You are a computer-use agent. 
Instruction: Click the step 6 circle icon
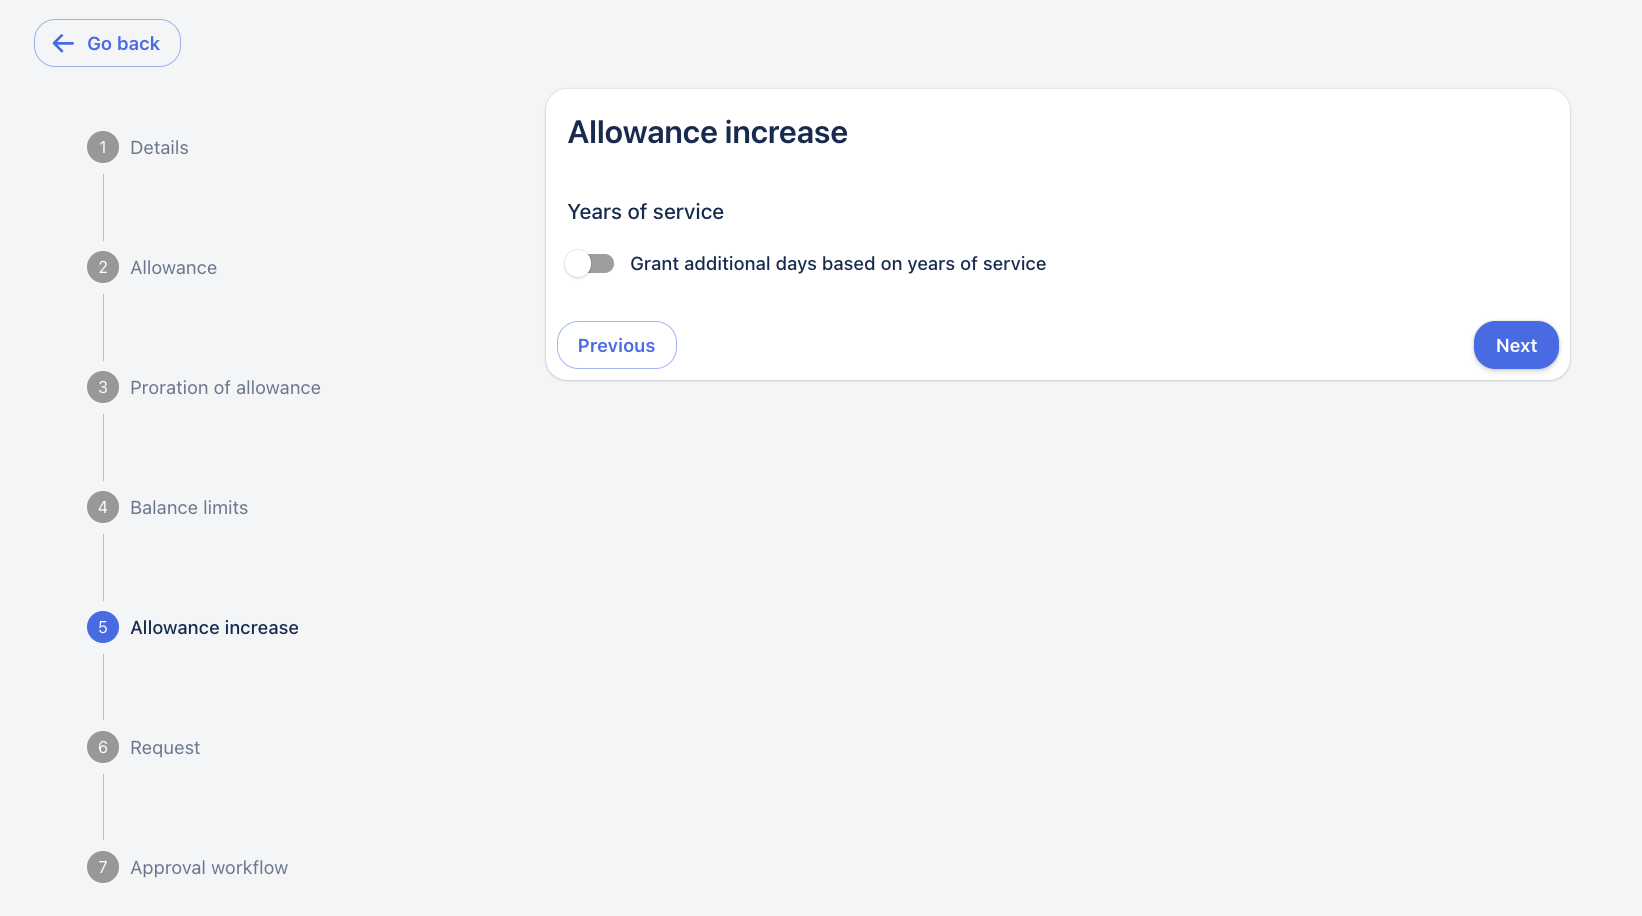click(x=103, y=747)
